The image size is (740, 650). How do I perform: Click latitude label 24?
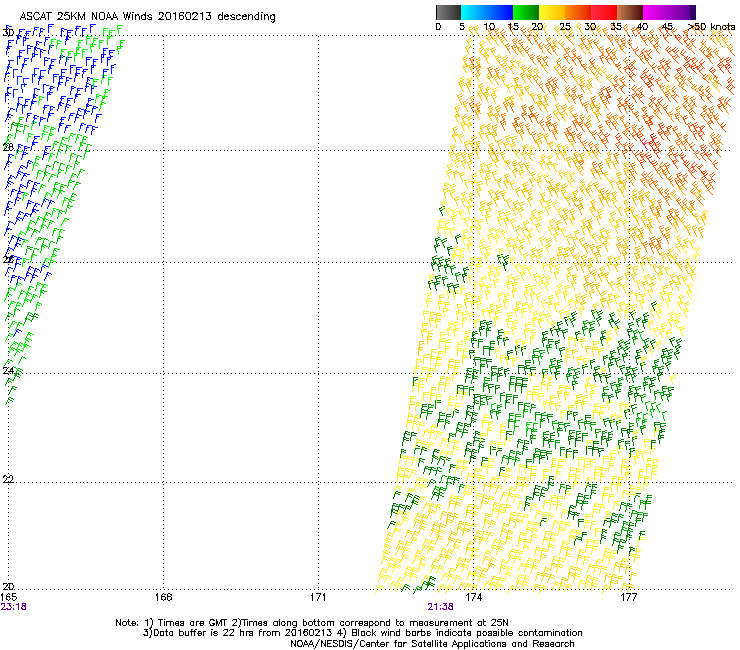click(8, 371)
